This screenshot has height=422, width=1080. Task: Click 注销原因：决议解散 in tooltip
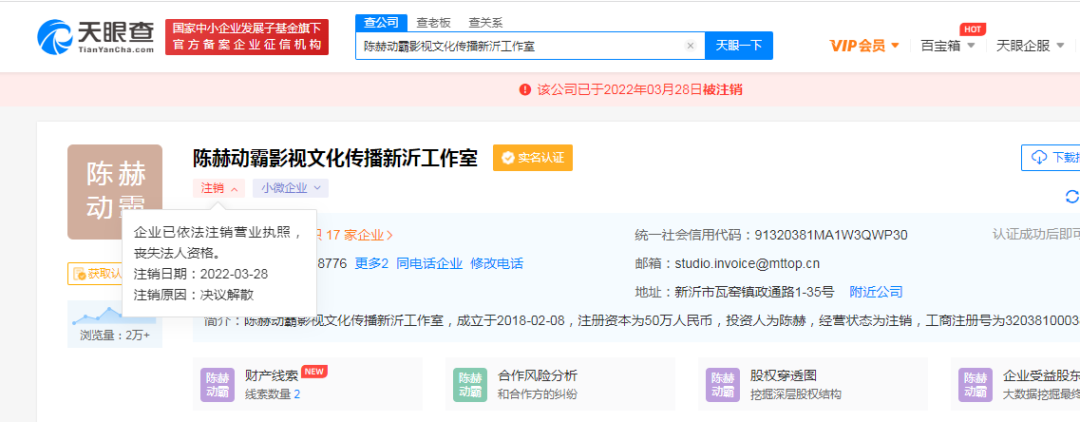click(194, 295)
